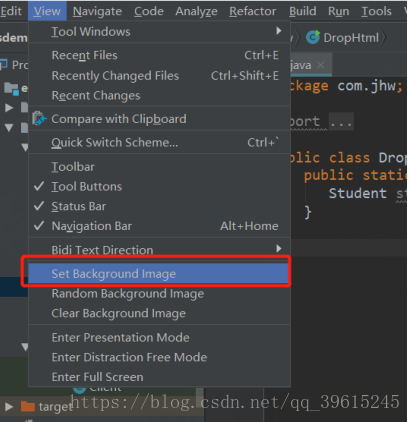Choose Recent Files from View menu
This screenshot has height=422, width=411.
click(x=159, y=55)
